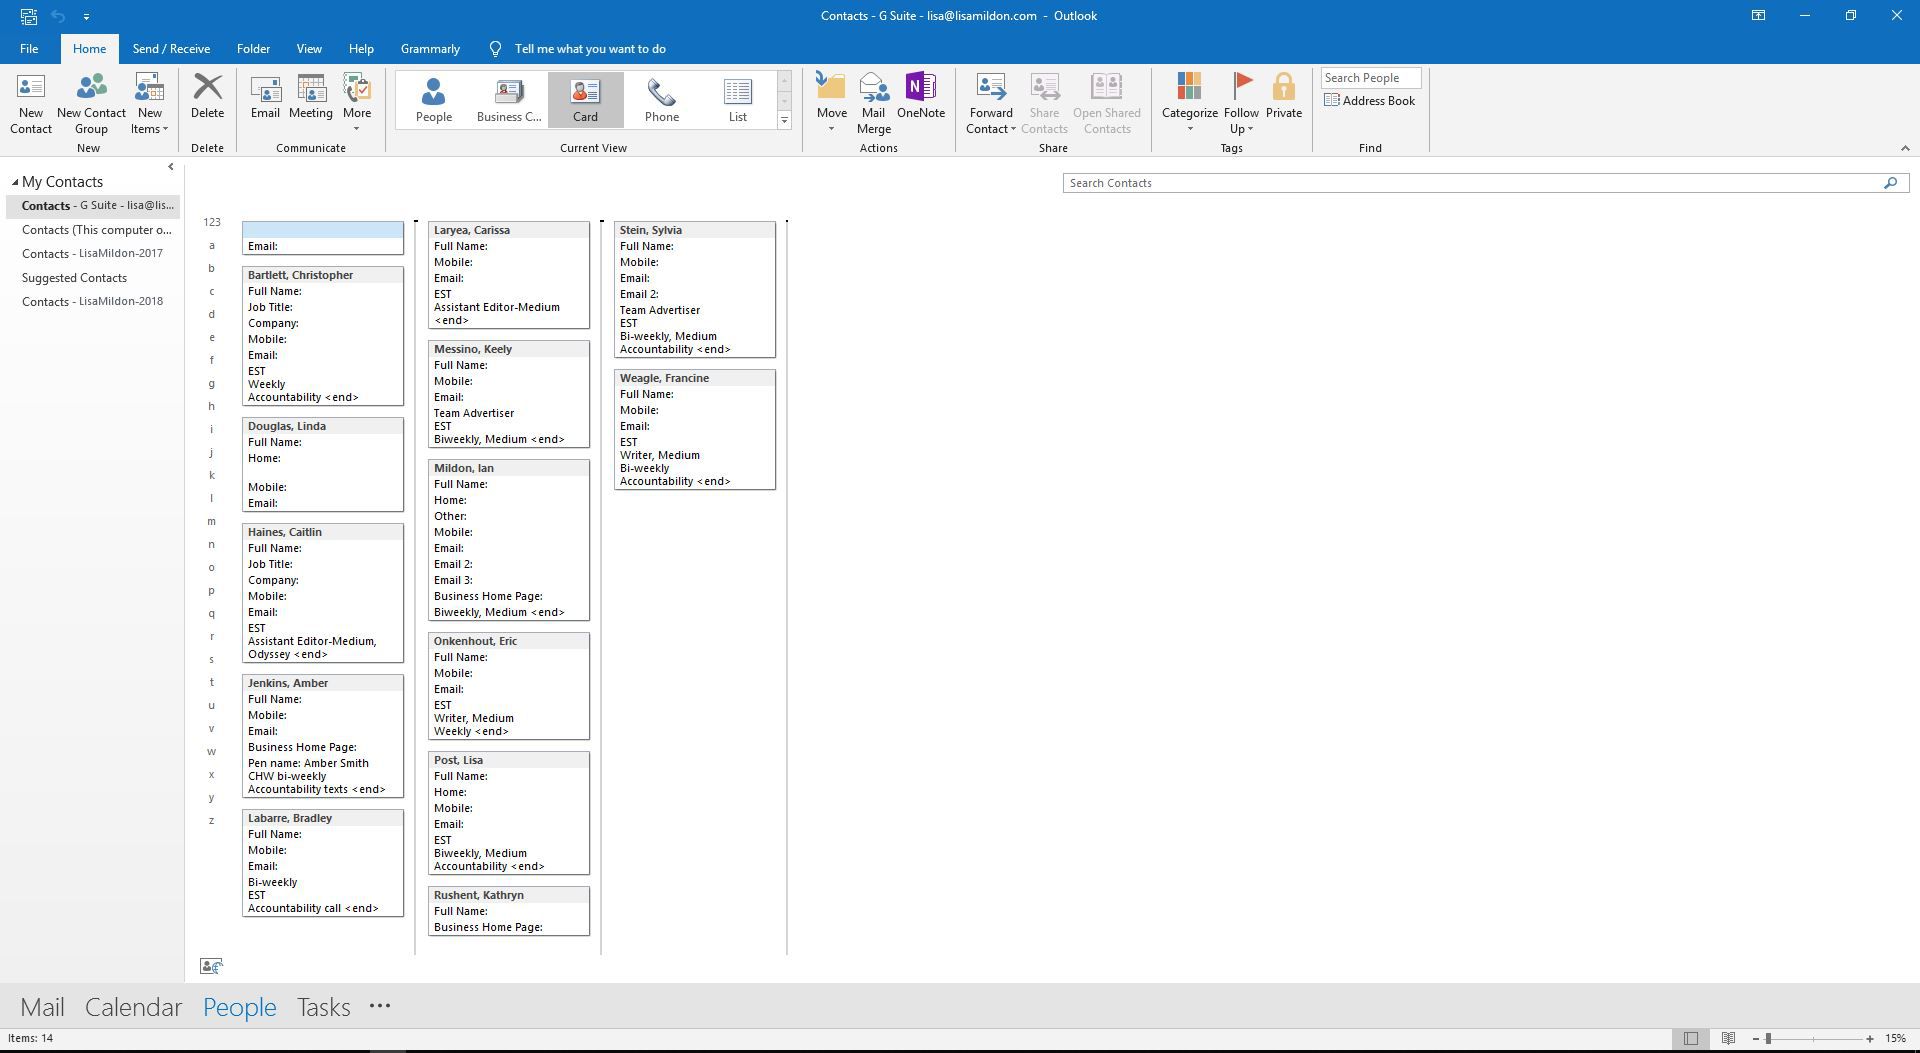Open the Help tab
Screen dimensions: 1920x1053
coord(361,49)
